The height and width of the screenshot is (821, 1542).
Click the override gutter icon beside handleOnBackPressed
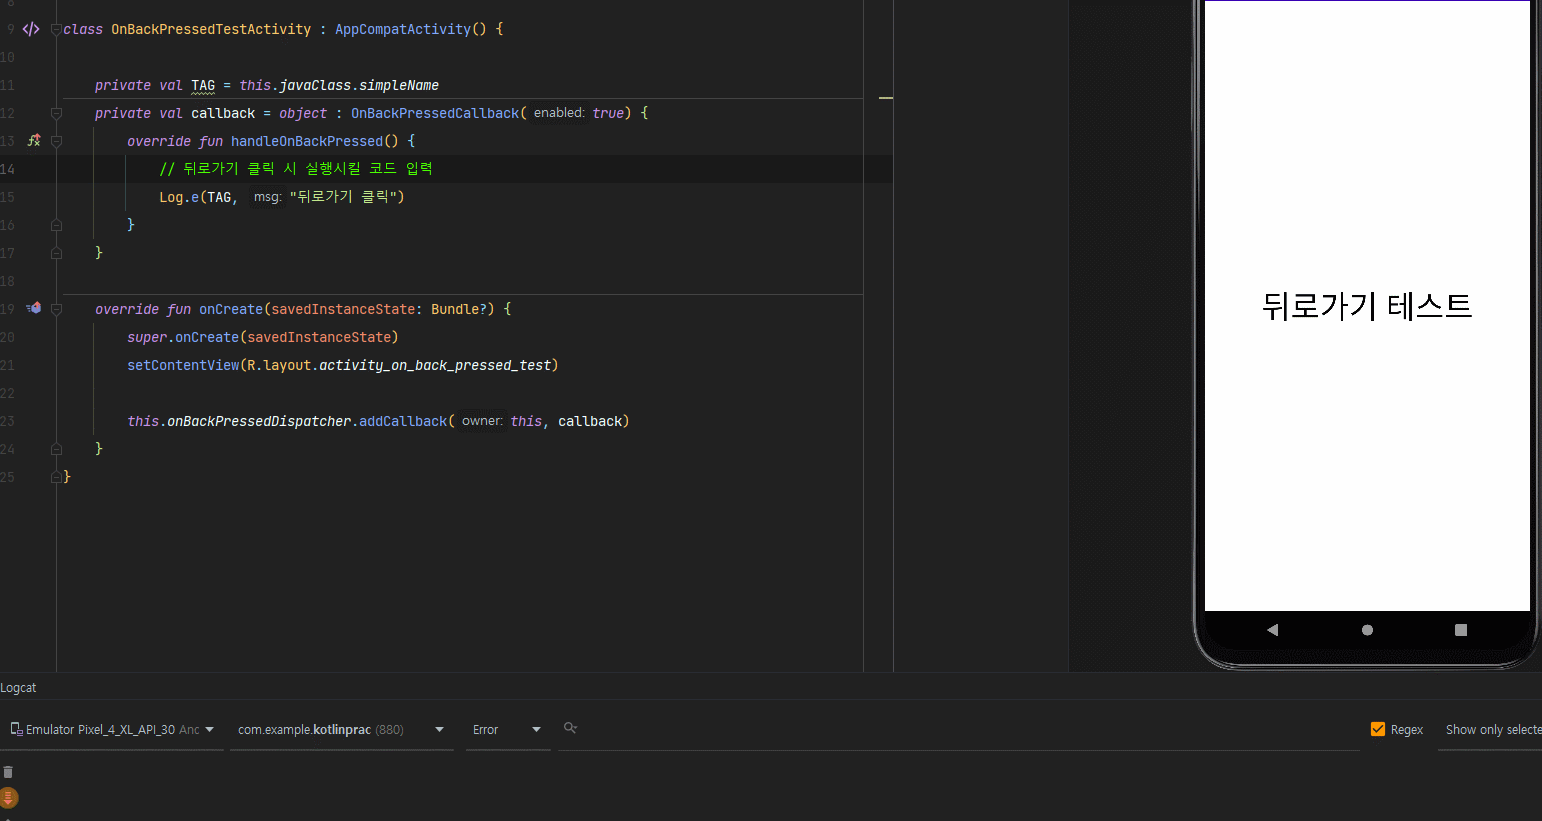click(x=34, y=141)
